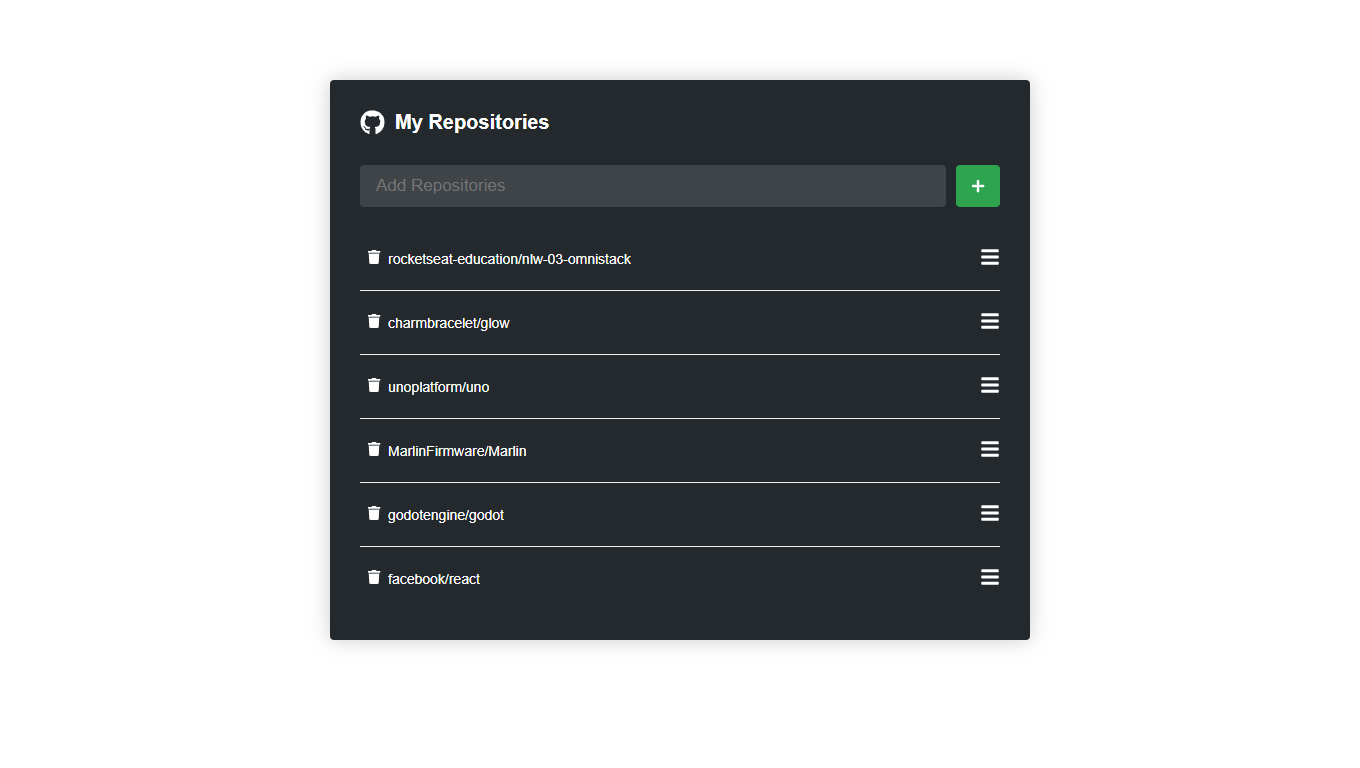Select the MarlinFirmware/Marlin list entry text
Screen dimensions: 1360x768
point(457,451)
